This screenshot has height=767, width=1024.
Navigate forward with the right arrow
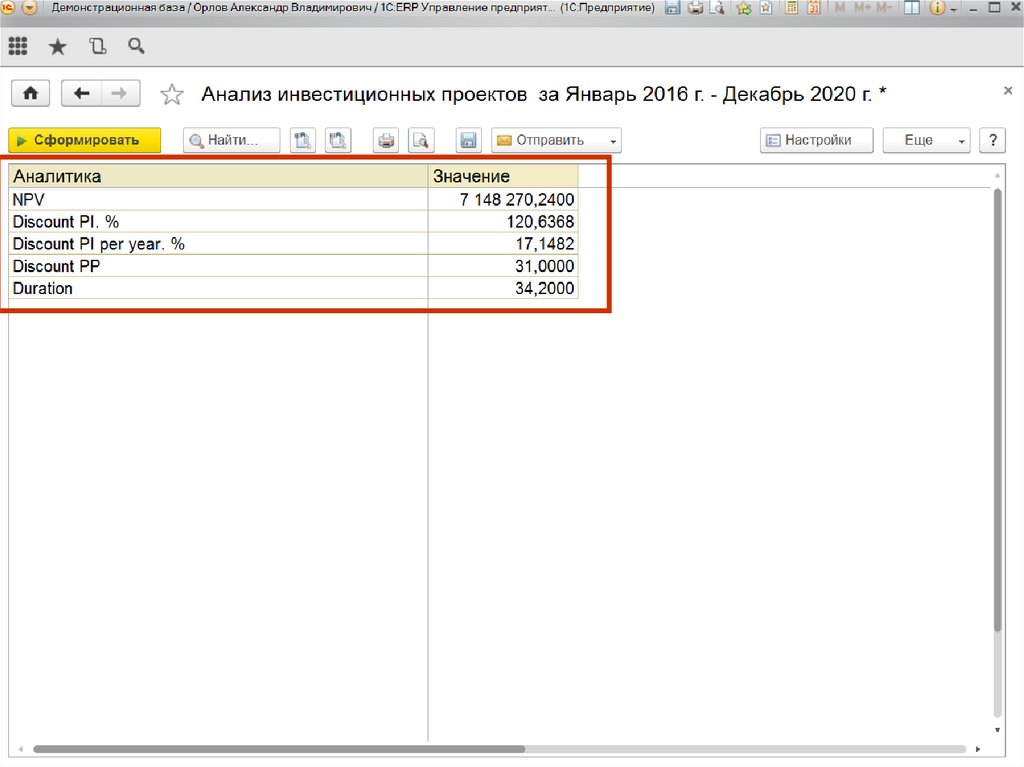tap(120, 93)
